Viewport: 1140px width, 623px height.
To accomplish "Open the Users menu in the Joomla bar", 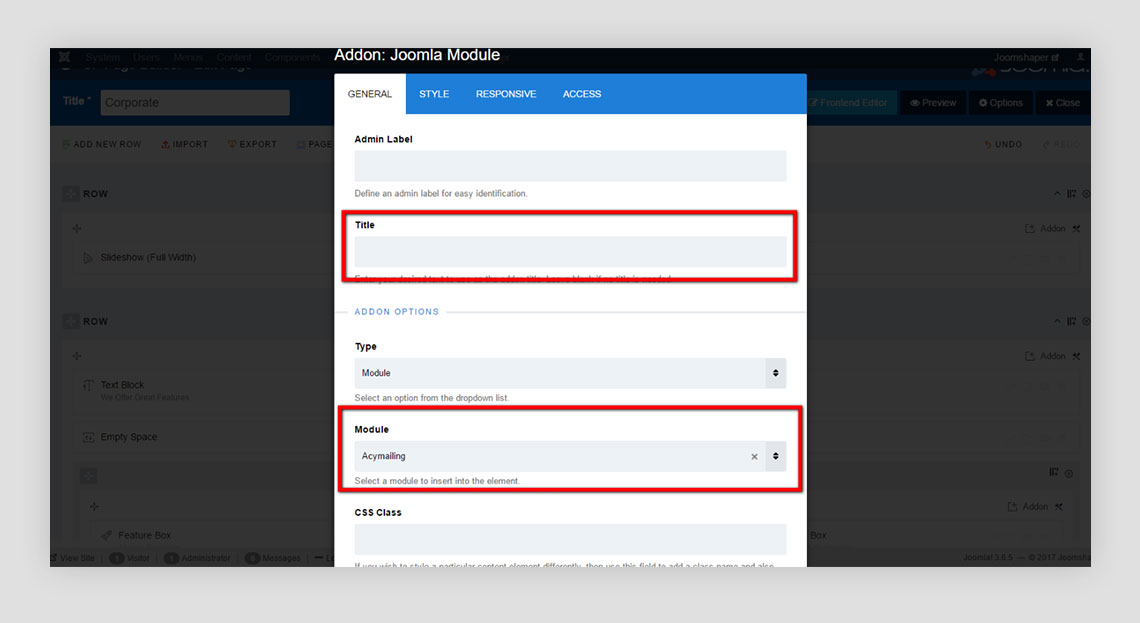I will tap(146, 57).
